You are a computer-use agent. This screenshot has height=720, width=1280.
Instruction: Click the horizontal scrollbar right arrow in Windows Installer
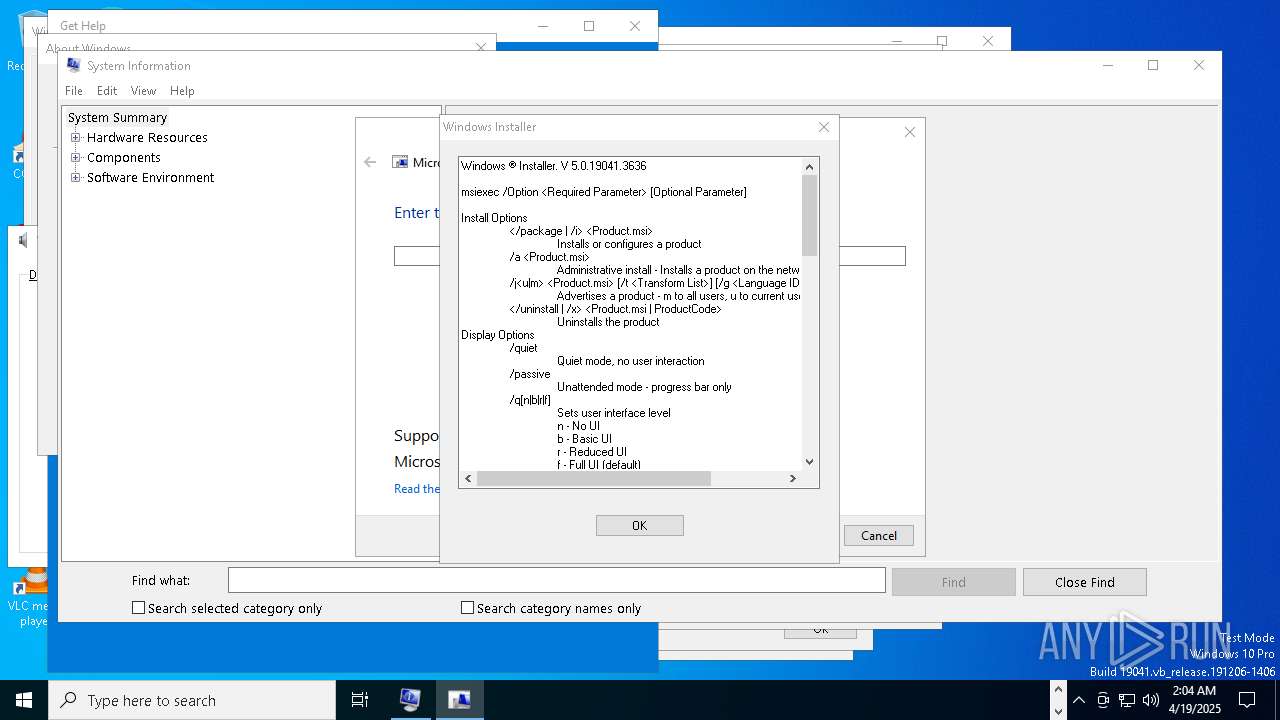coord(793,479)
